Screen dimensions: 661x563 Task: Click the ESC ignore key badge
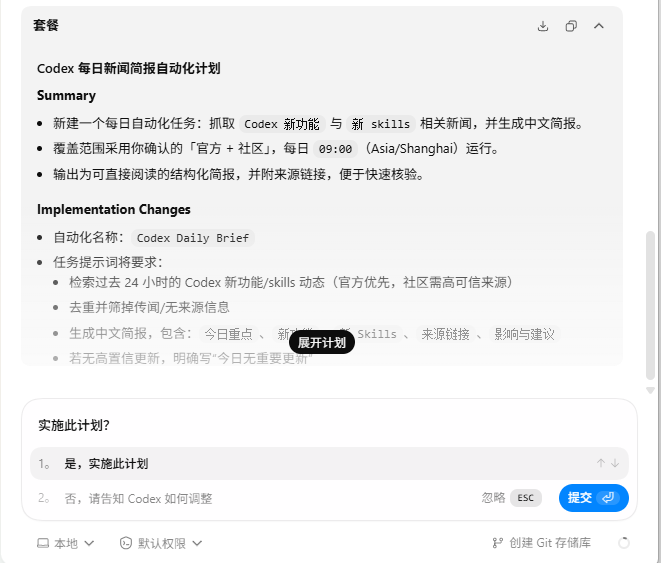526,498
